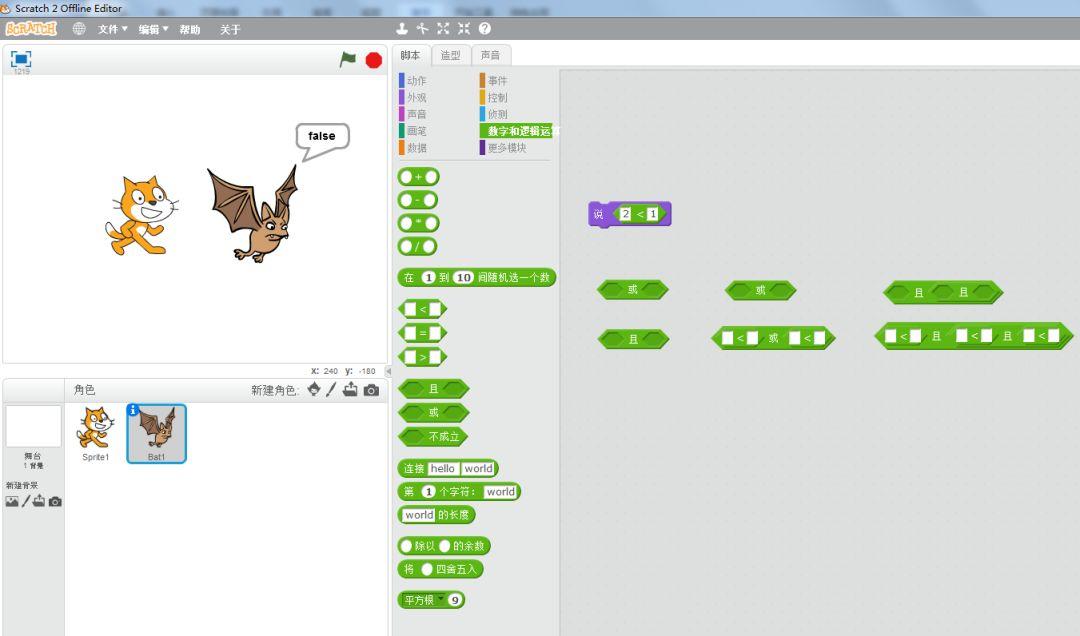Take a new backdrop photo with the camera
Image resolution: width=1080 pixels, height=636 pixels.
point(55,502)
